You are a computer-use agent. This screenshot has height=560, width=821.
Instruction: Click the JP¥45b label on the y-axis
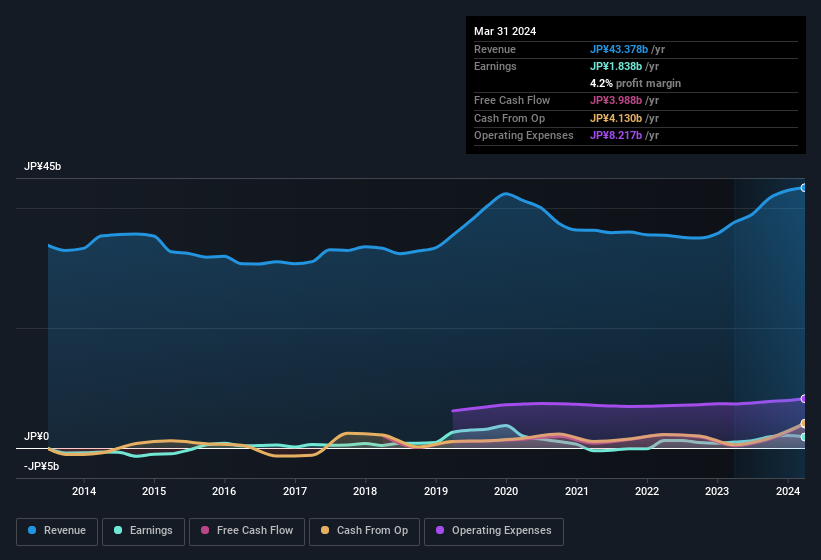pyautogui.click(x=43, y=167)
